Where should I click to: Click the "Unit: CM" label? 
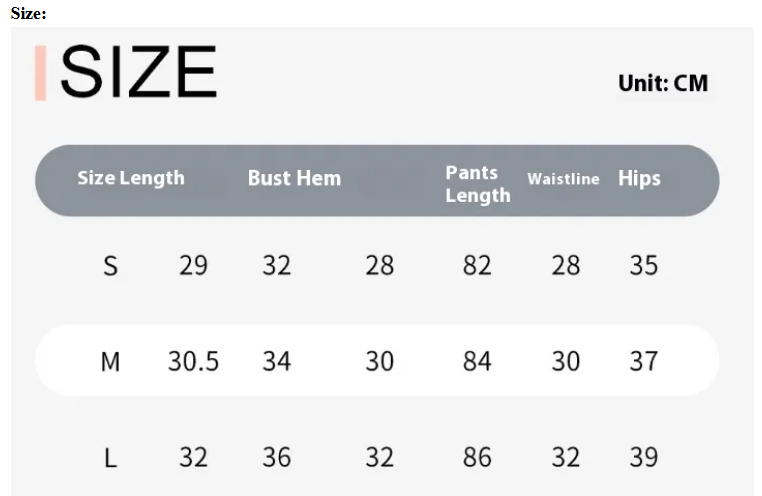point(663,83)
